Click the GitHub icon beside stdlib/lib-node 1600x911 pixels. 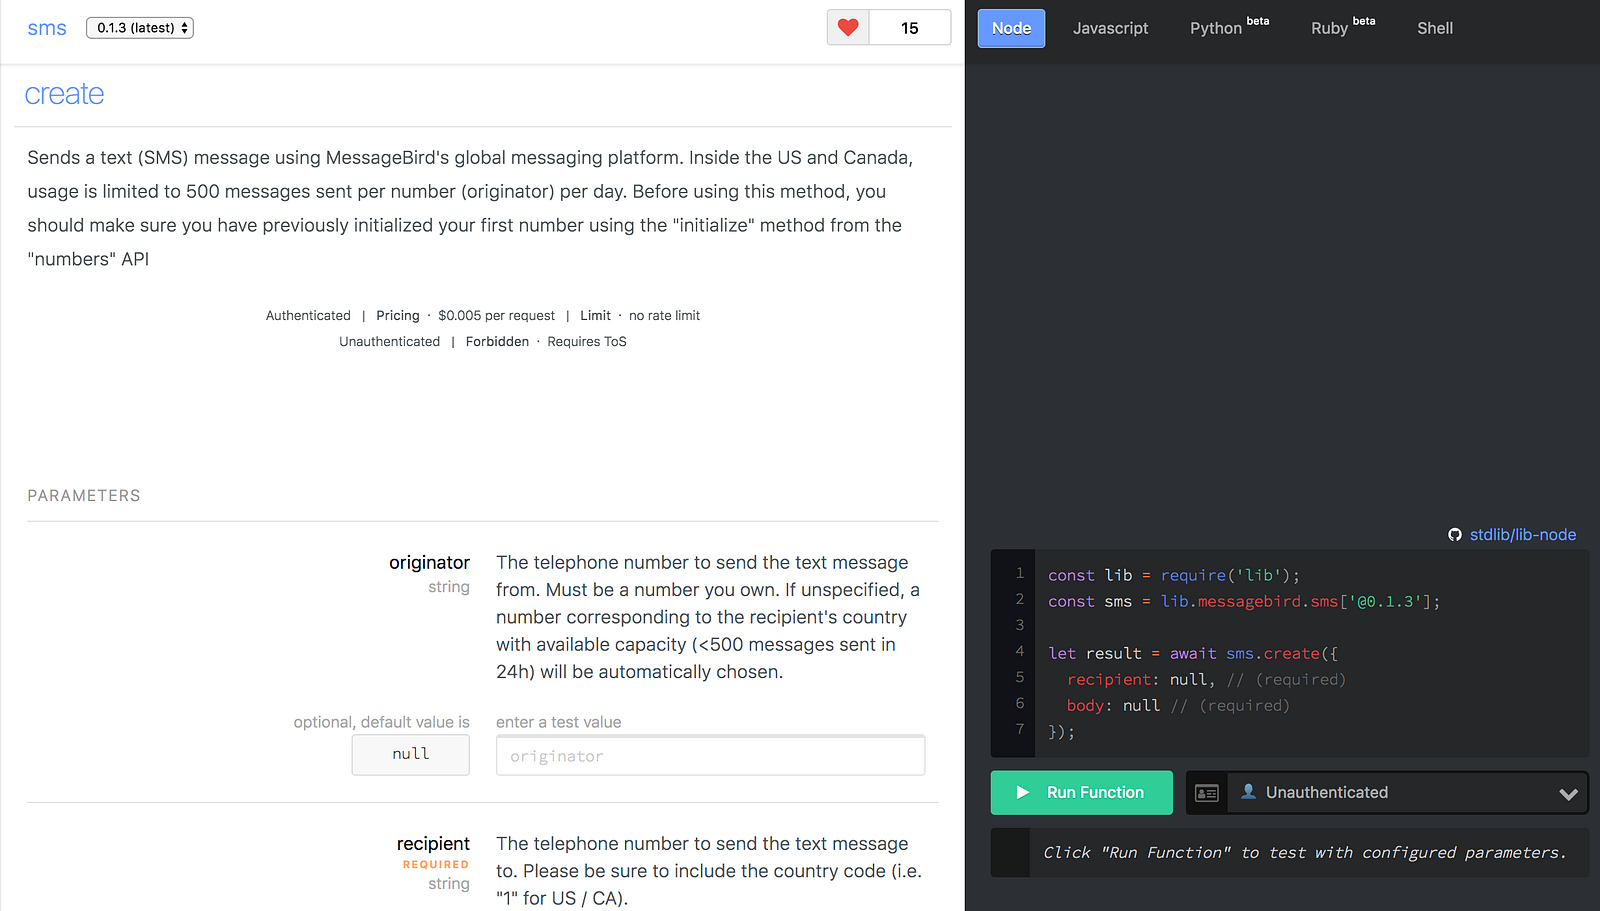click(x=1455, y=535)
